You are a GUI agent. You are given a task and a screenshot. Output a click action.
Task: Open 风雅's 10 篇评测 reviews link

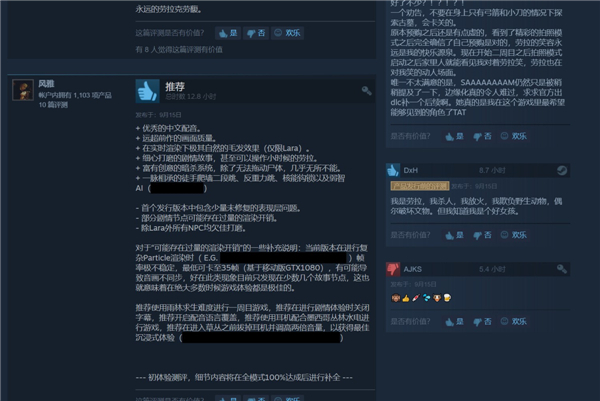[53, 105]
